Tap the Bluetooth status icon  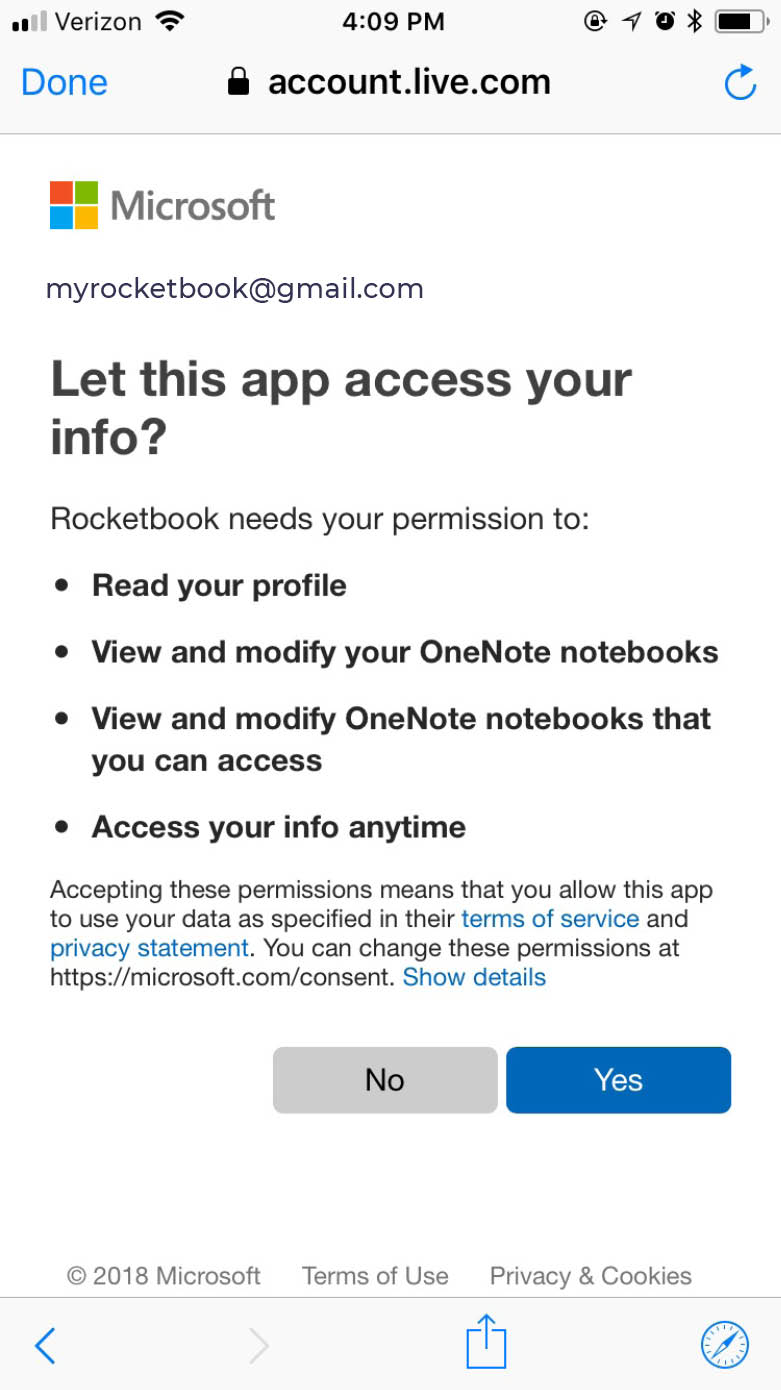click(x=694, y=21)
